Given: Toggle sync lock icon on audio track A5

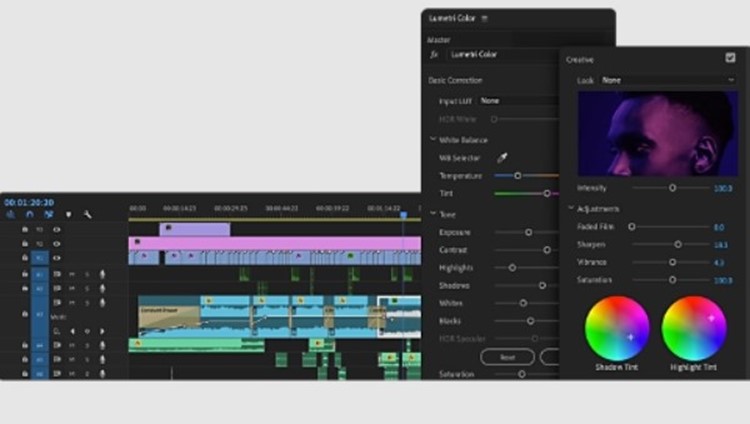Looking at the screenshot, I should [57, 359].
